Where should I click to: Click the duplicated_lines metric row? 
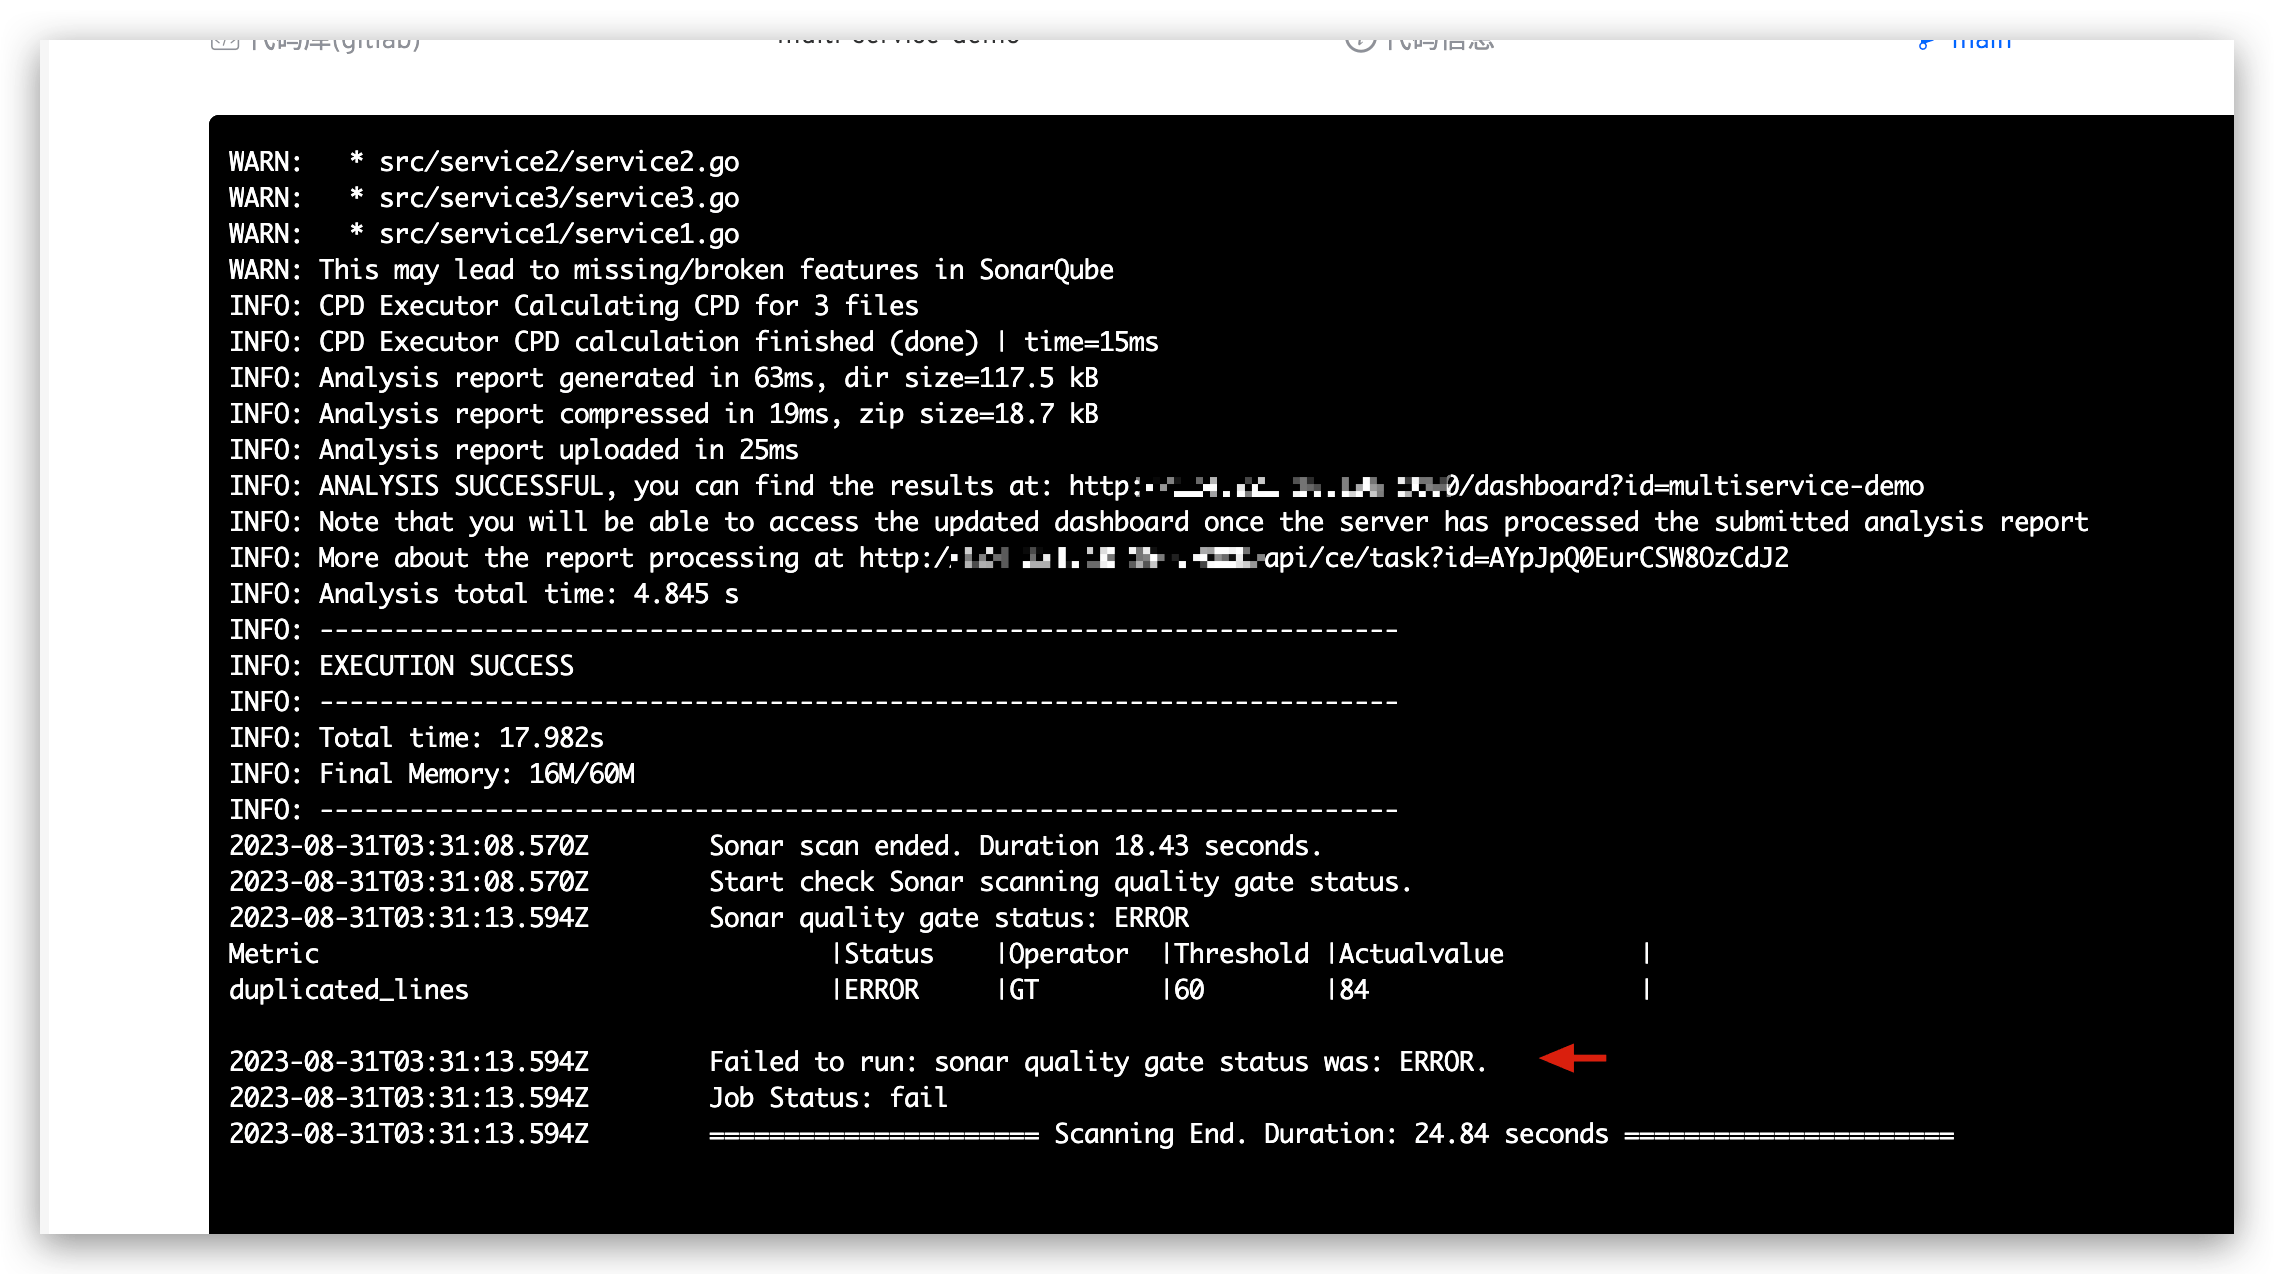(348, 990)
